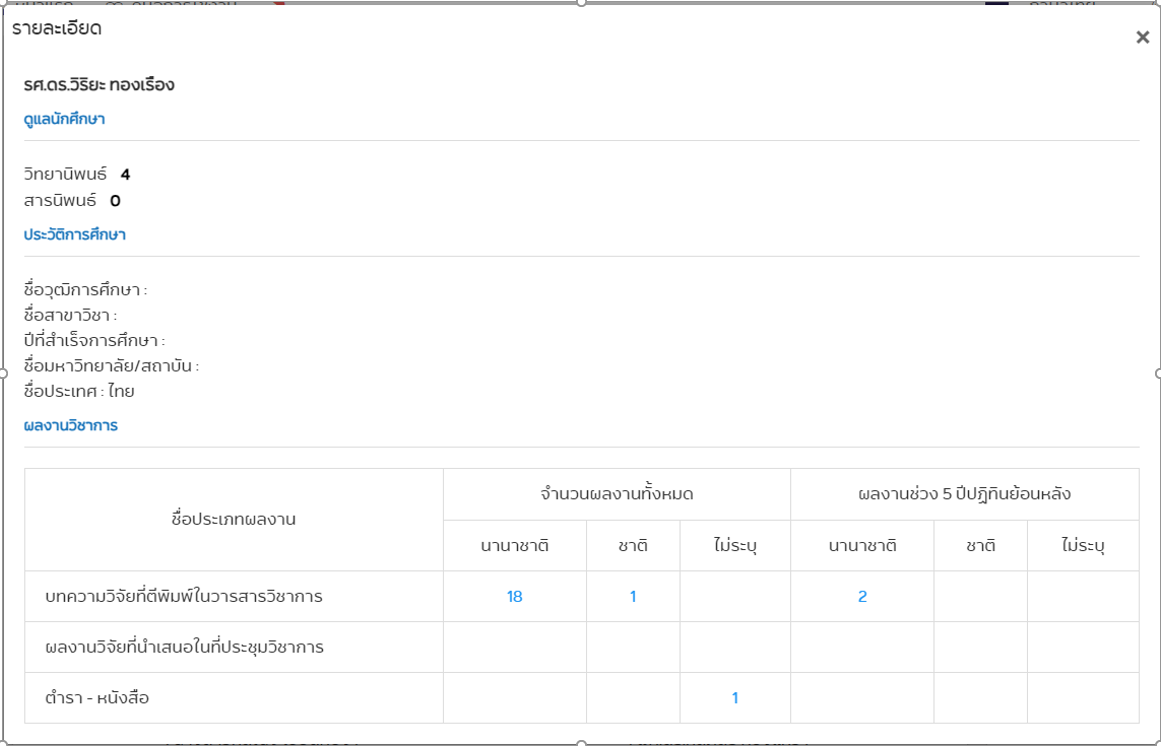The height and width of the screenshot is (746, 1161).
Task: Click the ชื่อประเภทผลงาน column header
Action: [x=234, y=519]
